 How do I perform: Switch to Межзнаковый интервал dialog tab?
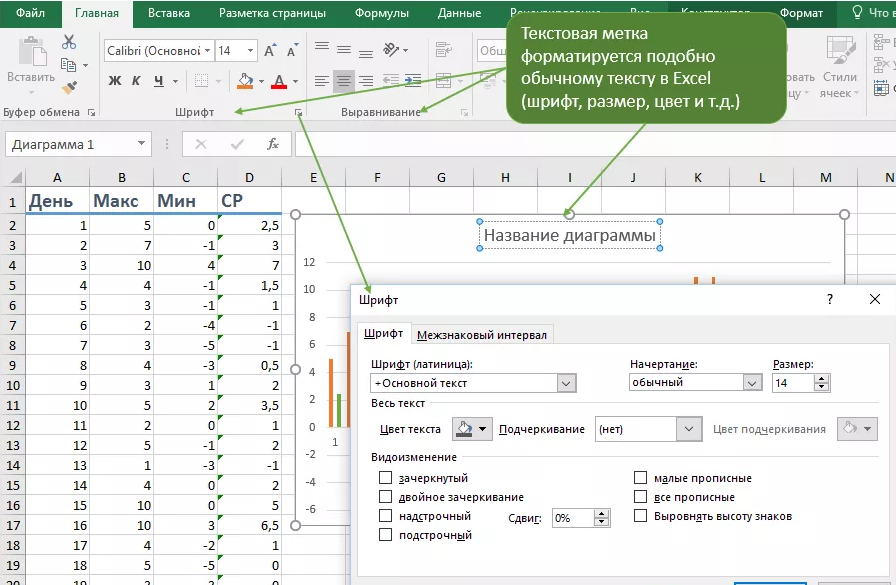point(482,335)
